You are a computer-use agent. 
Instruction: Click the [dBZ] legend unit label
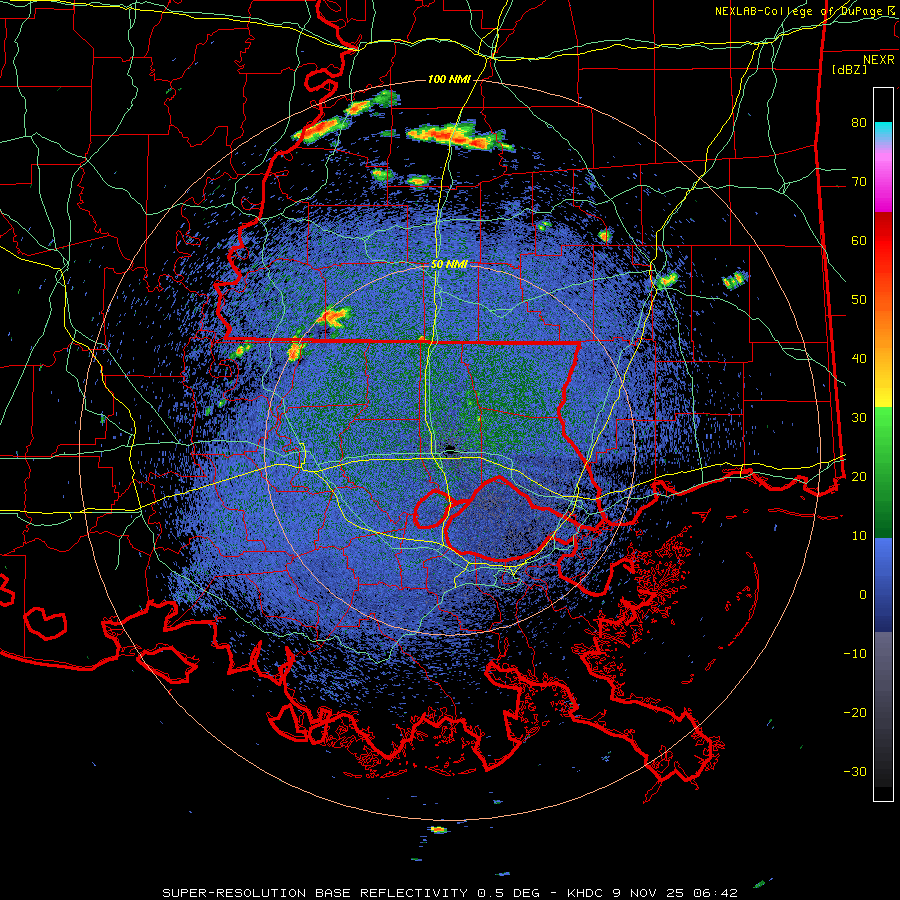(x=849, y=70)
